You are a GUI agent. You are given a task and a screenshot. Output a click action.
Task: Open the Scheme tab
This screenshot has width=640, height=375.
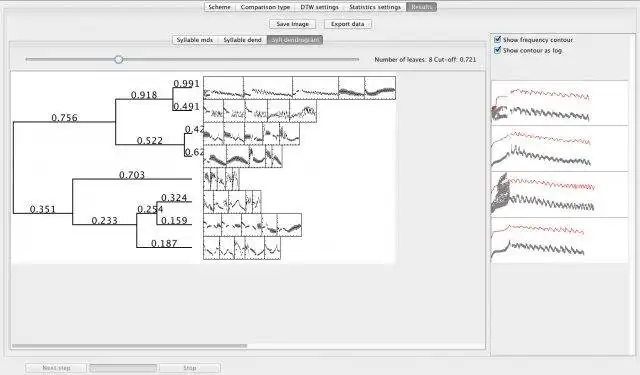(x=219, y=7)
